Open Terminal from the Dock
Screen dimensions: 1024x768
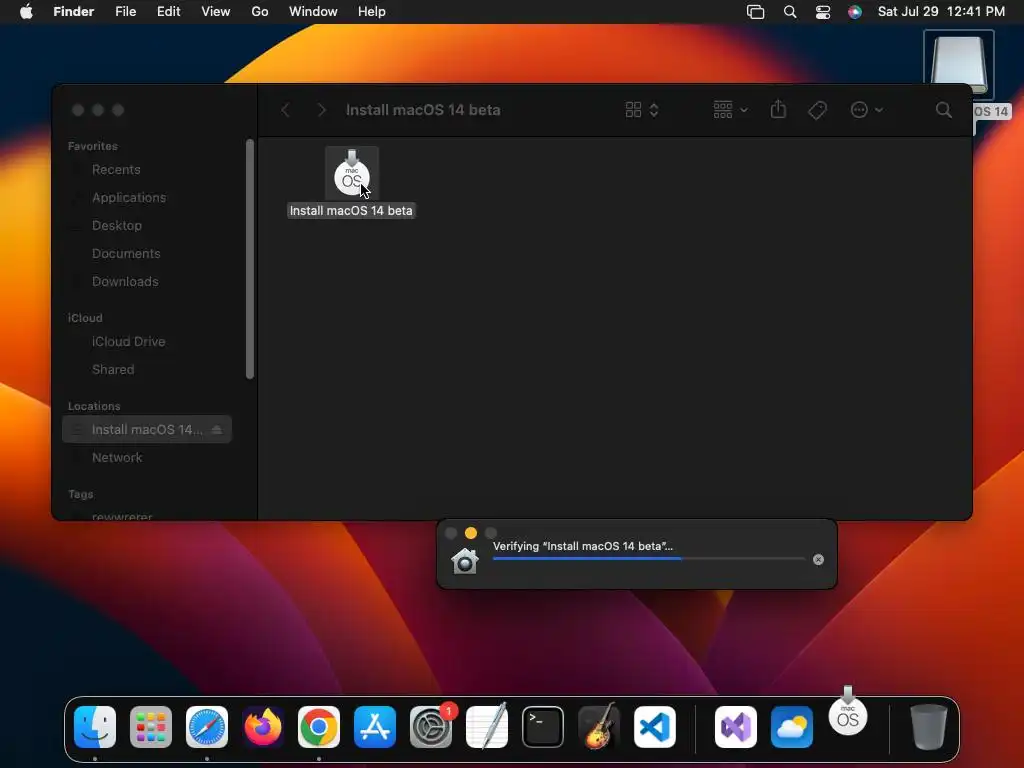543,727
